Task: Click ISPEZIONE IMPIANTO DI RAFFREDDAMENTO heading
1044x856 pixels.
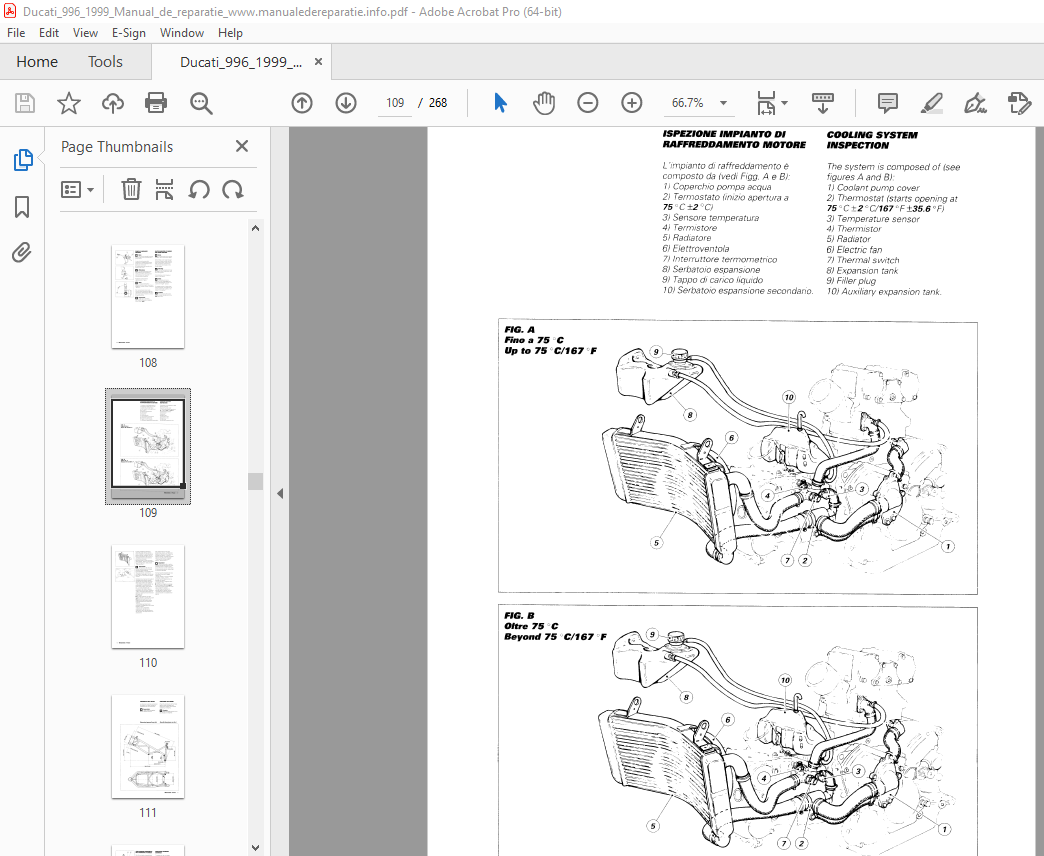Action: (x=734, y=139)
